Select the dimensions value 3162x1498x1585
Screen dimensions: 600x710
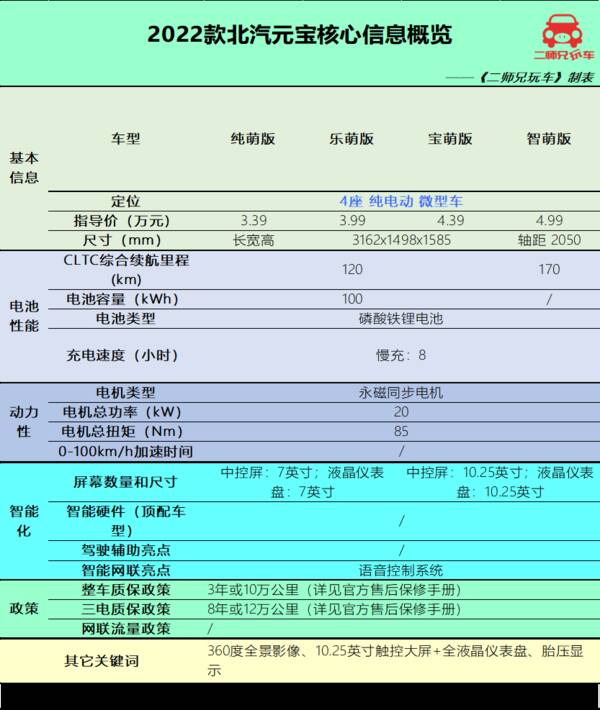(402, 240)
